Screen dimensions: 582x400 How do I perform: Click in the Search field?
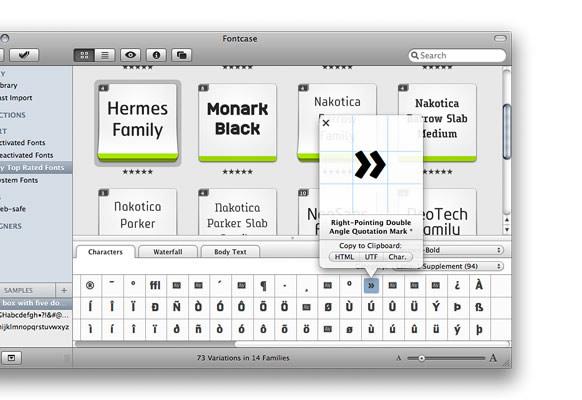[x=457, y=56]
